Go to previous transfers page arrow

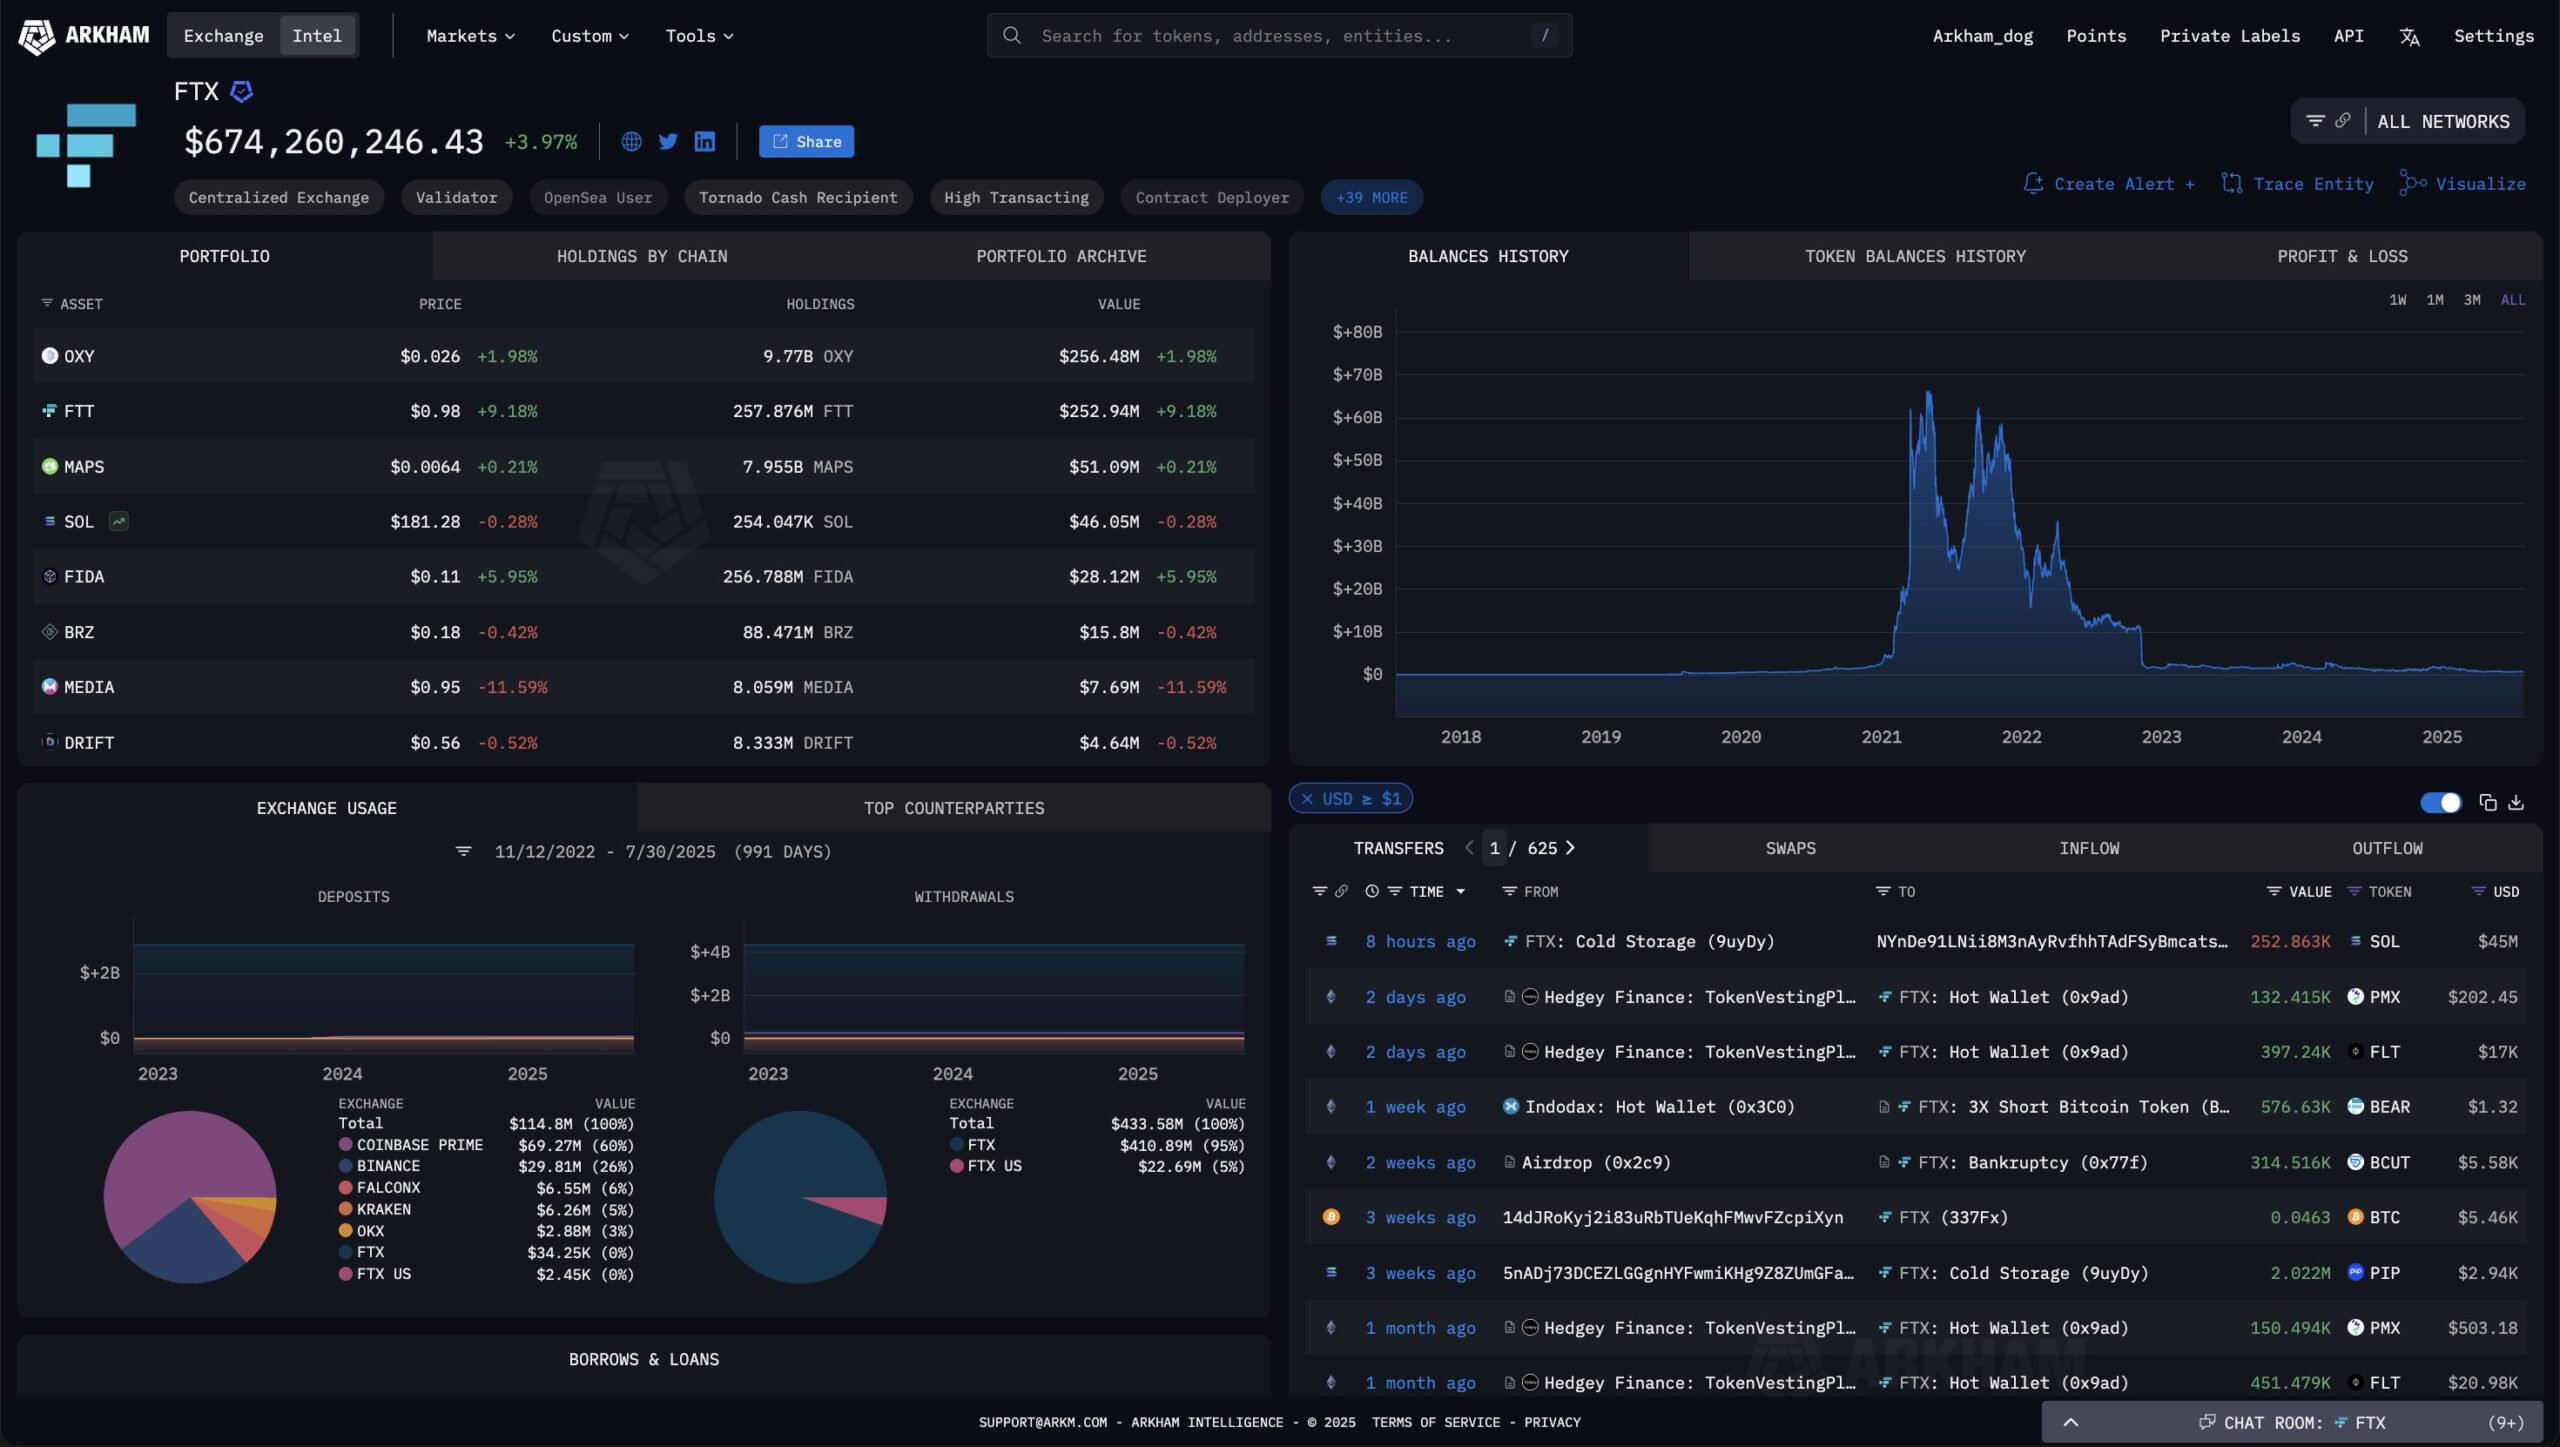(1469, 848)
